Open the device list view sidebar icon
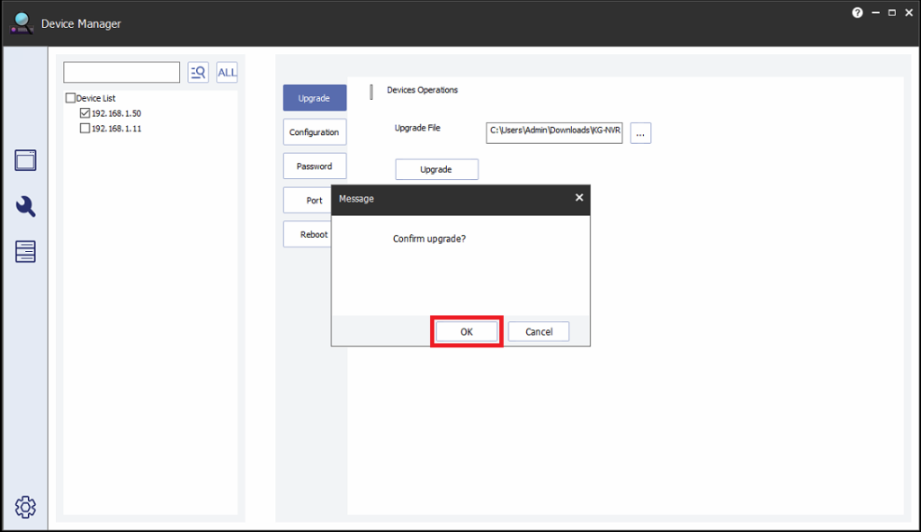 26,161
